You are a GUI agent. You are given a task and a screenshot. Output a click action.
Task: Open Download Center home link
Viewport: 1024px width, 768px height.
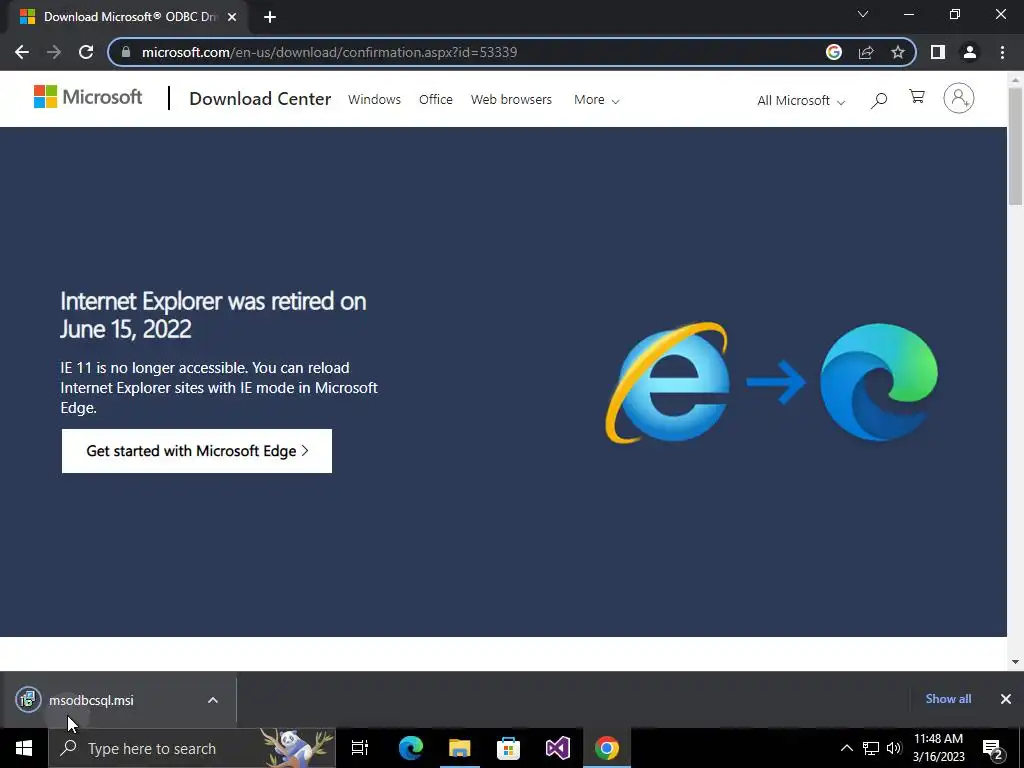coord(260,99)
